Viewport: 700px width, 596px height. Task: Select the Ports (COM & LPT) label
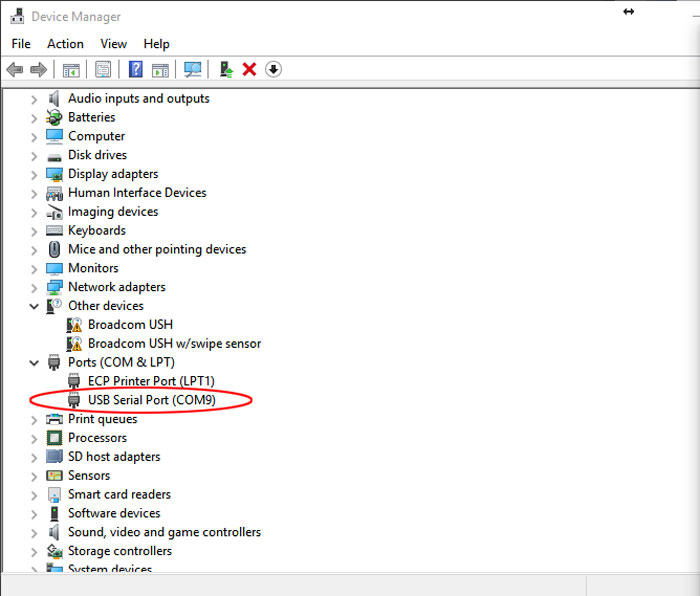pyautogui.click(x=121, y=362)
